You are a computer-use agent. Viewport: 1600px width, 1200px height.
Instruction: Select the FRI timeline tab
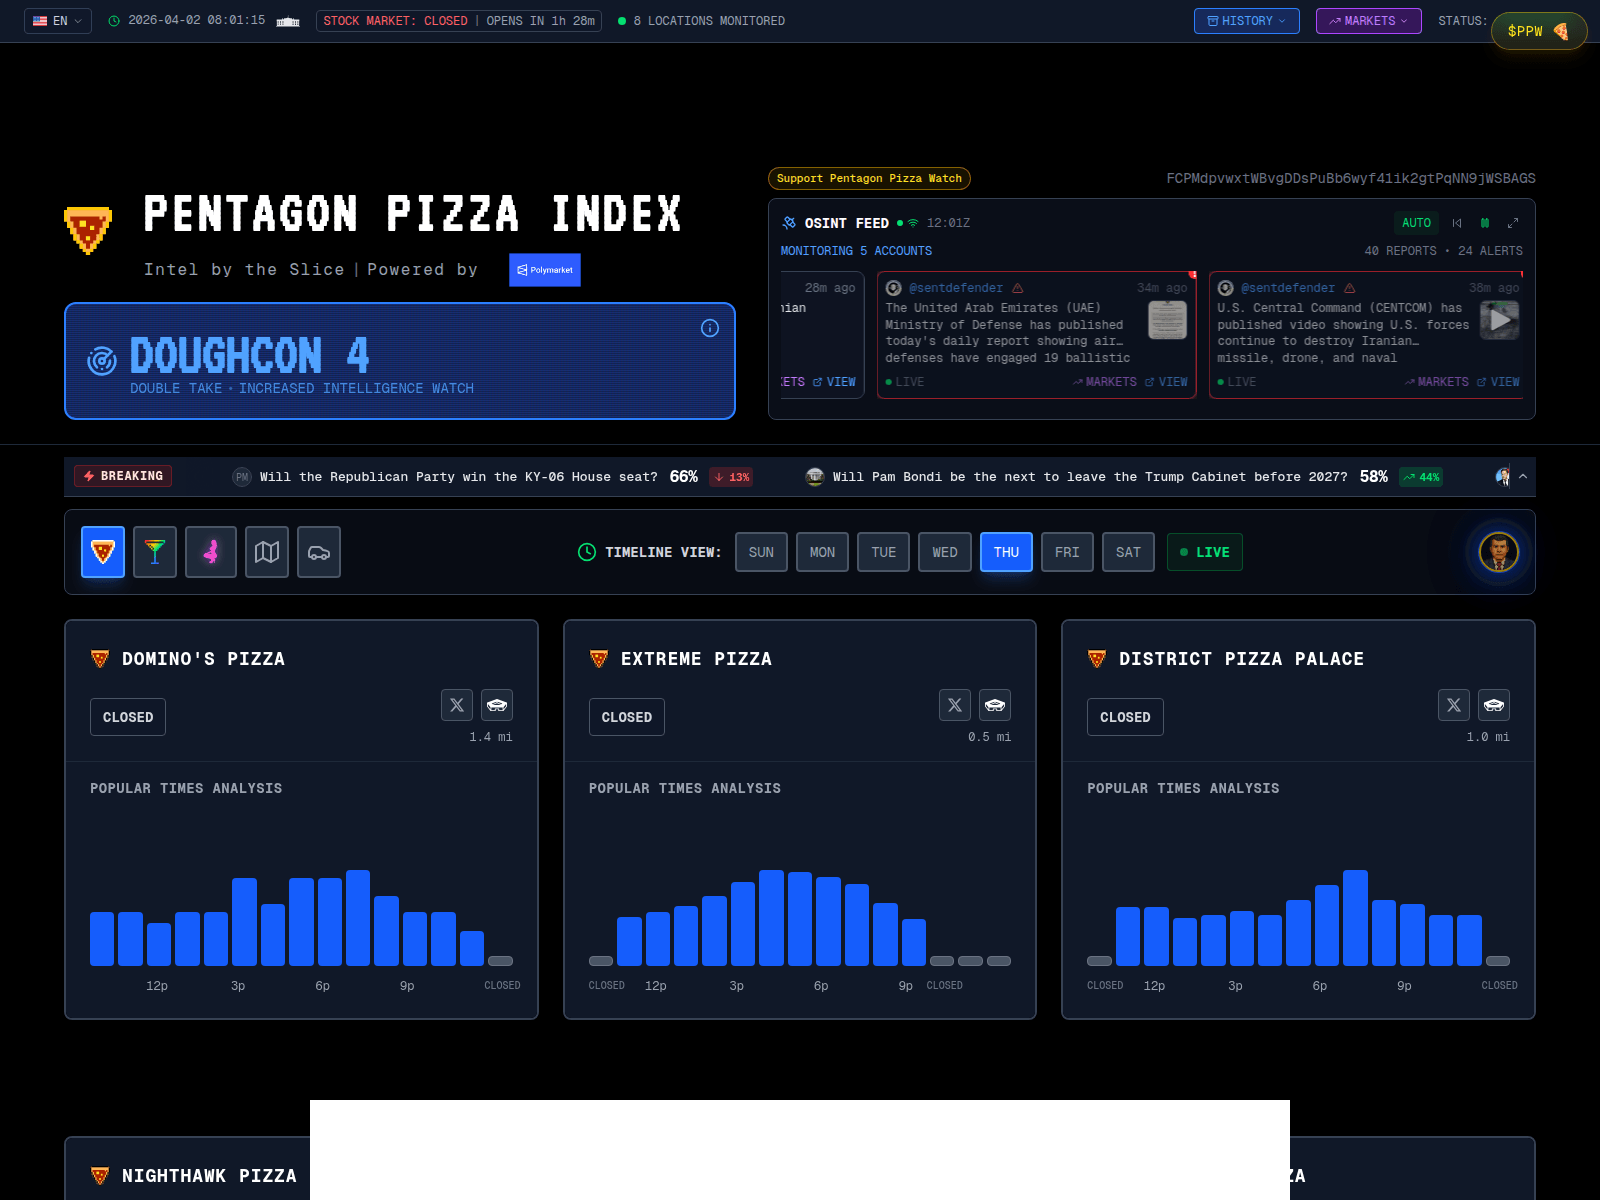click(1067, 552)
